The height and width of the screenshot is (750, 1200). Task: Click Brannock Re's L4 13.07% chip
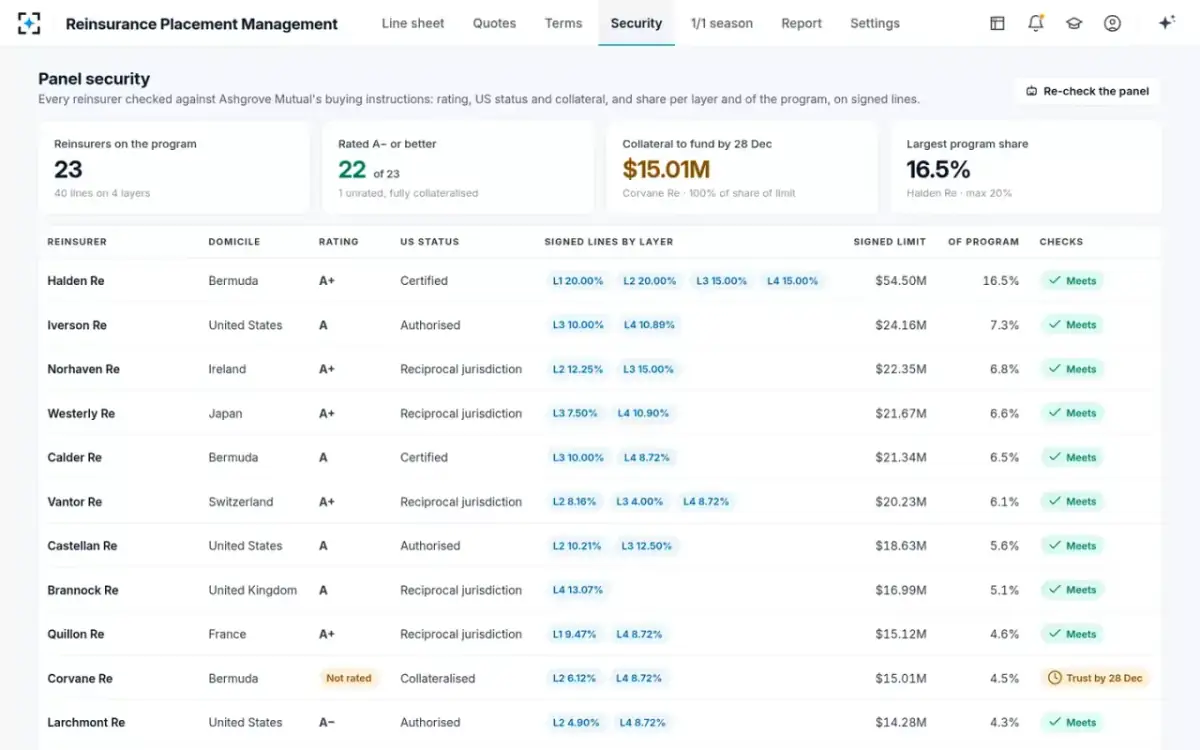578,590
